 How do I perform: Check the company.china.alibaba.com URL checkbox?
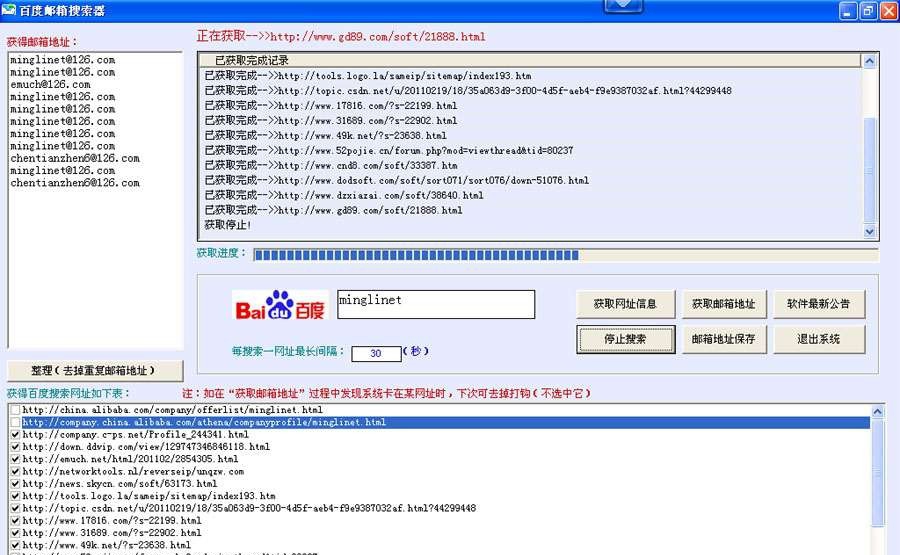pos(15,422)
